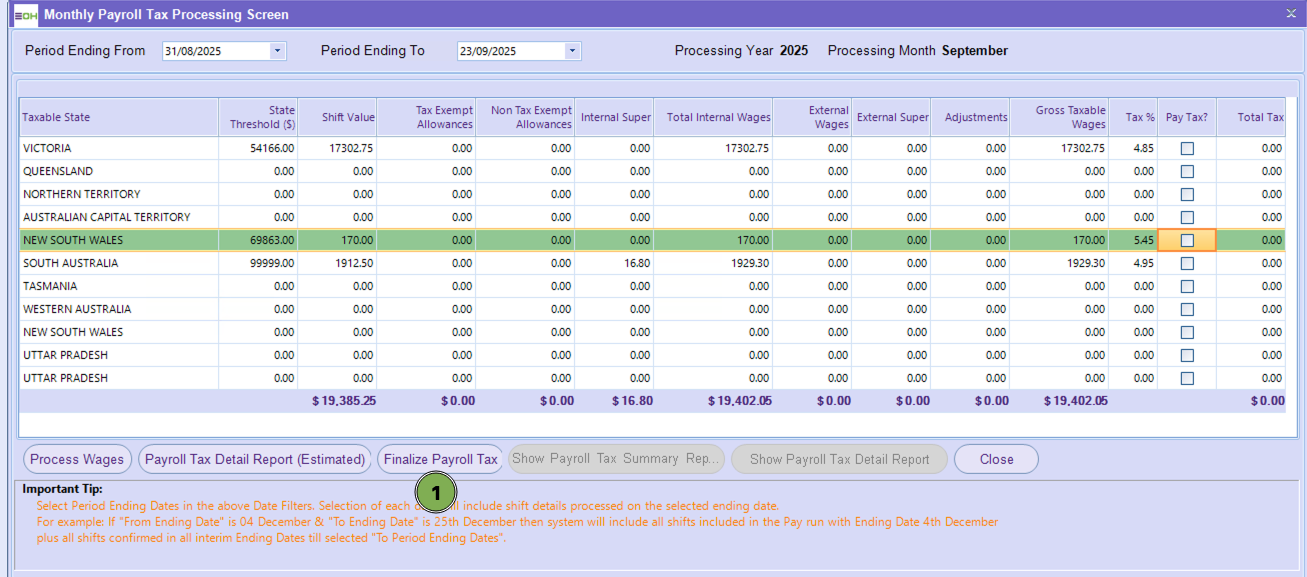Expand the Period Ending To date picker

click(572, 51)
